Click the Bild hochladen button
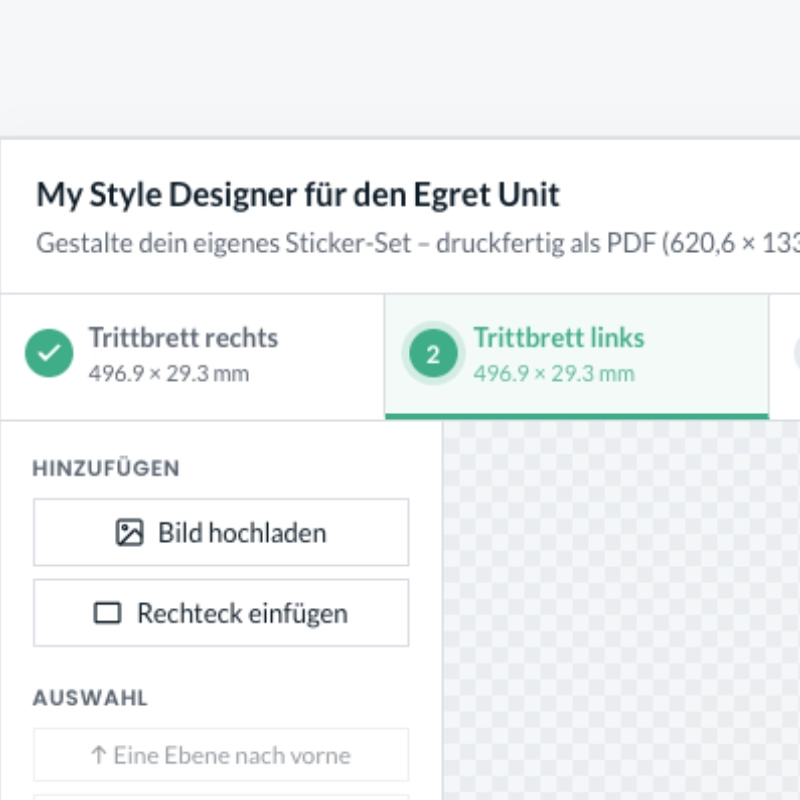This screenshot has width=800, height=800. point(221,532)
